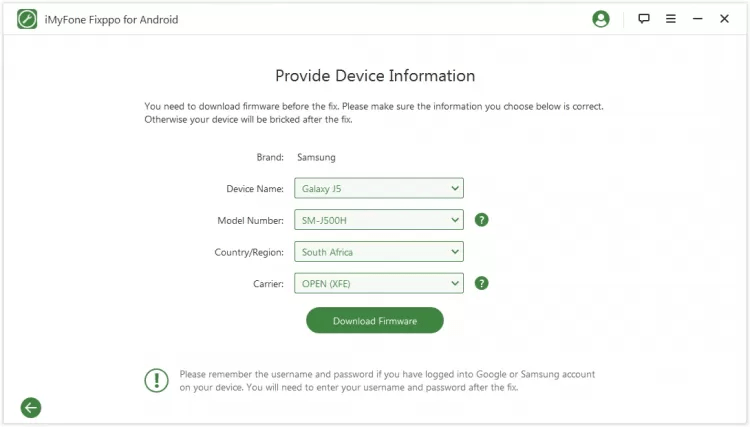The height and width of the screenshot is (427, 750).
Task: Click the Model Number help question mark
Action: point(481,220)
